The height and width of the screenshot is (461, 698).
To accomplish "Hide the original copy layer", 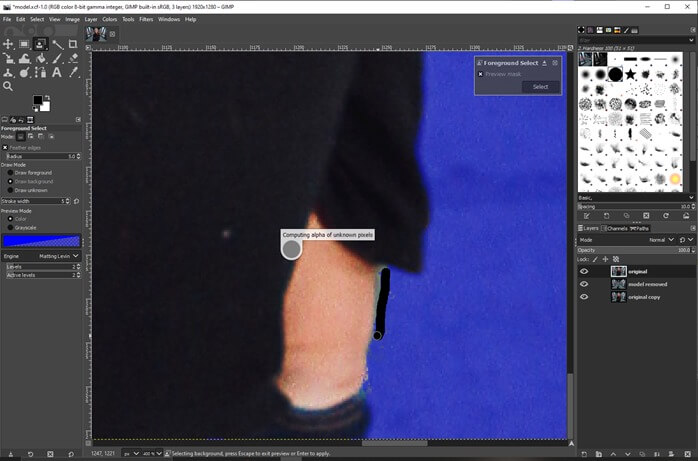I will 584,297.
